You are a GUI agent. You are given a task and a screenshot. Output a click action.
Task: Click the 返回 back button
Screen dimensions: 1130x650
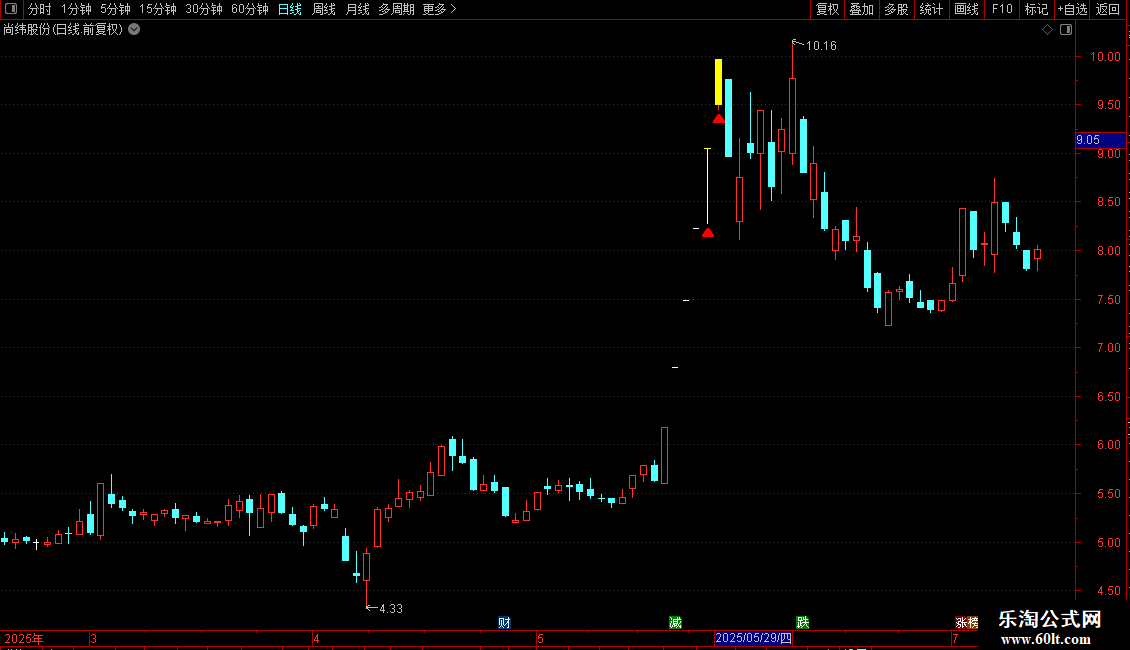[1108, 9]
